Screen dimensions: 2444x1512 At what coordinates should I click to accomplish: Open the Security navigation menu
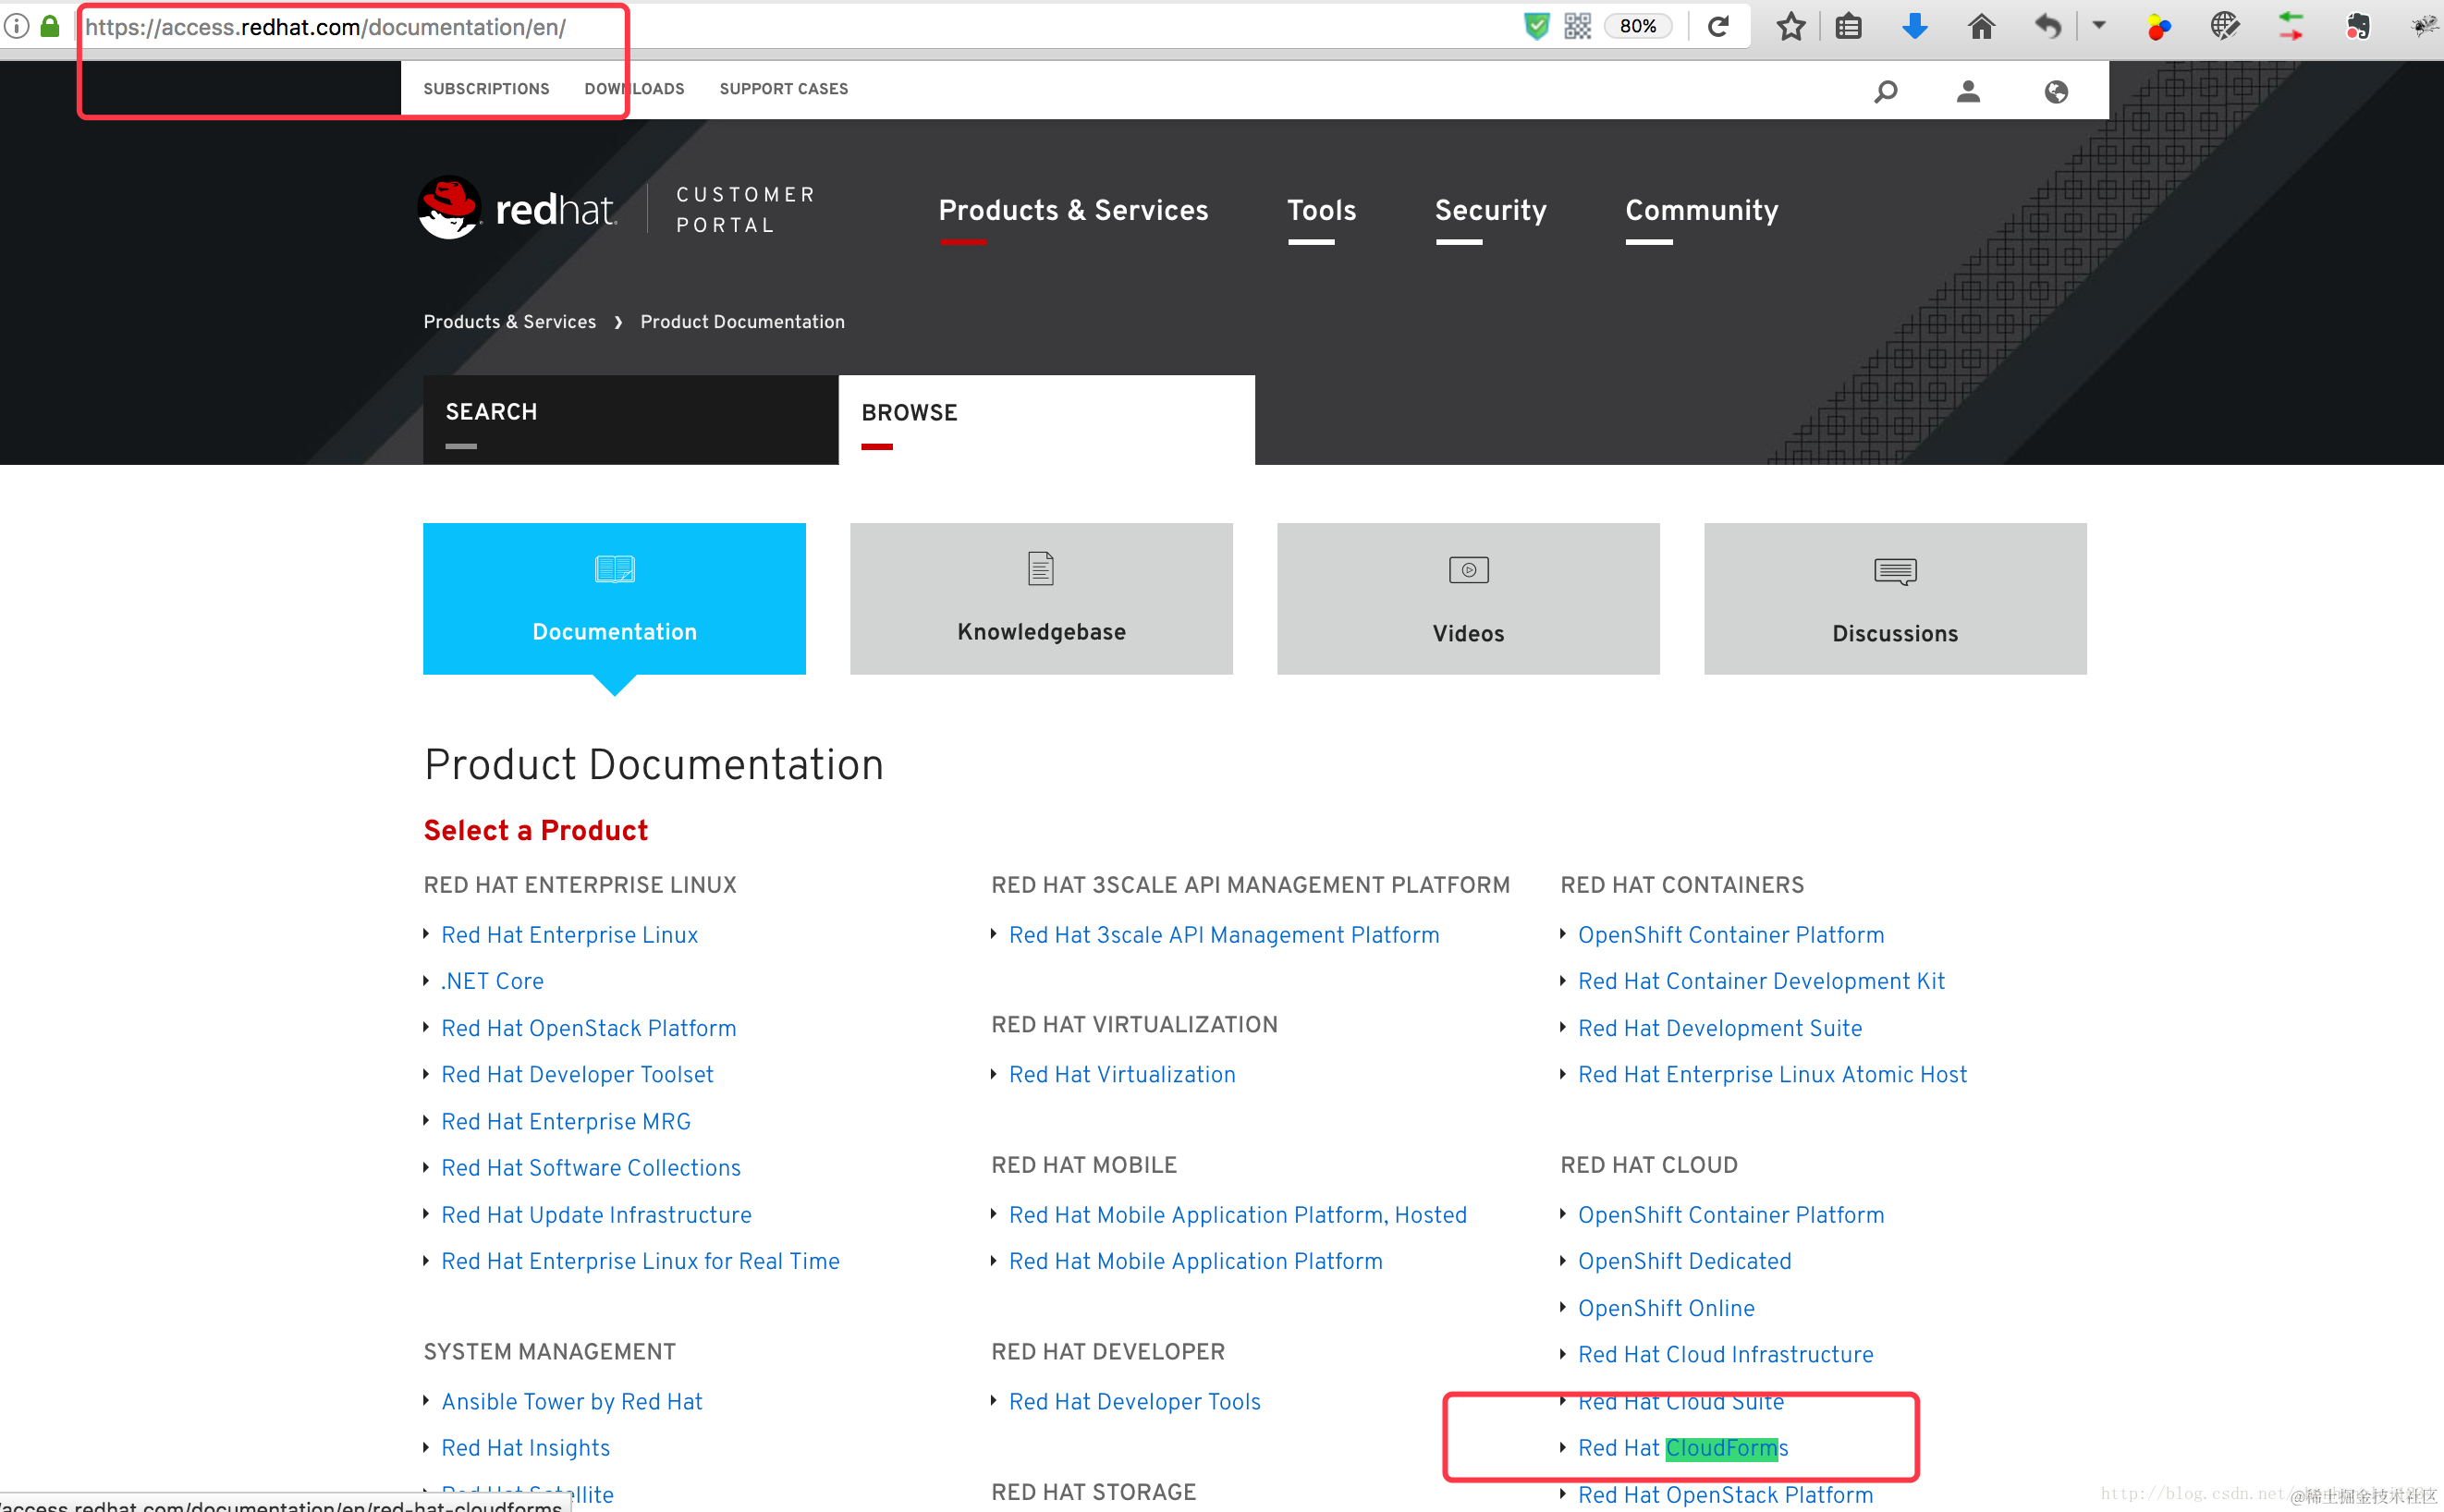pos(1490,210)
